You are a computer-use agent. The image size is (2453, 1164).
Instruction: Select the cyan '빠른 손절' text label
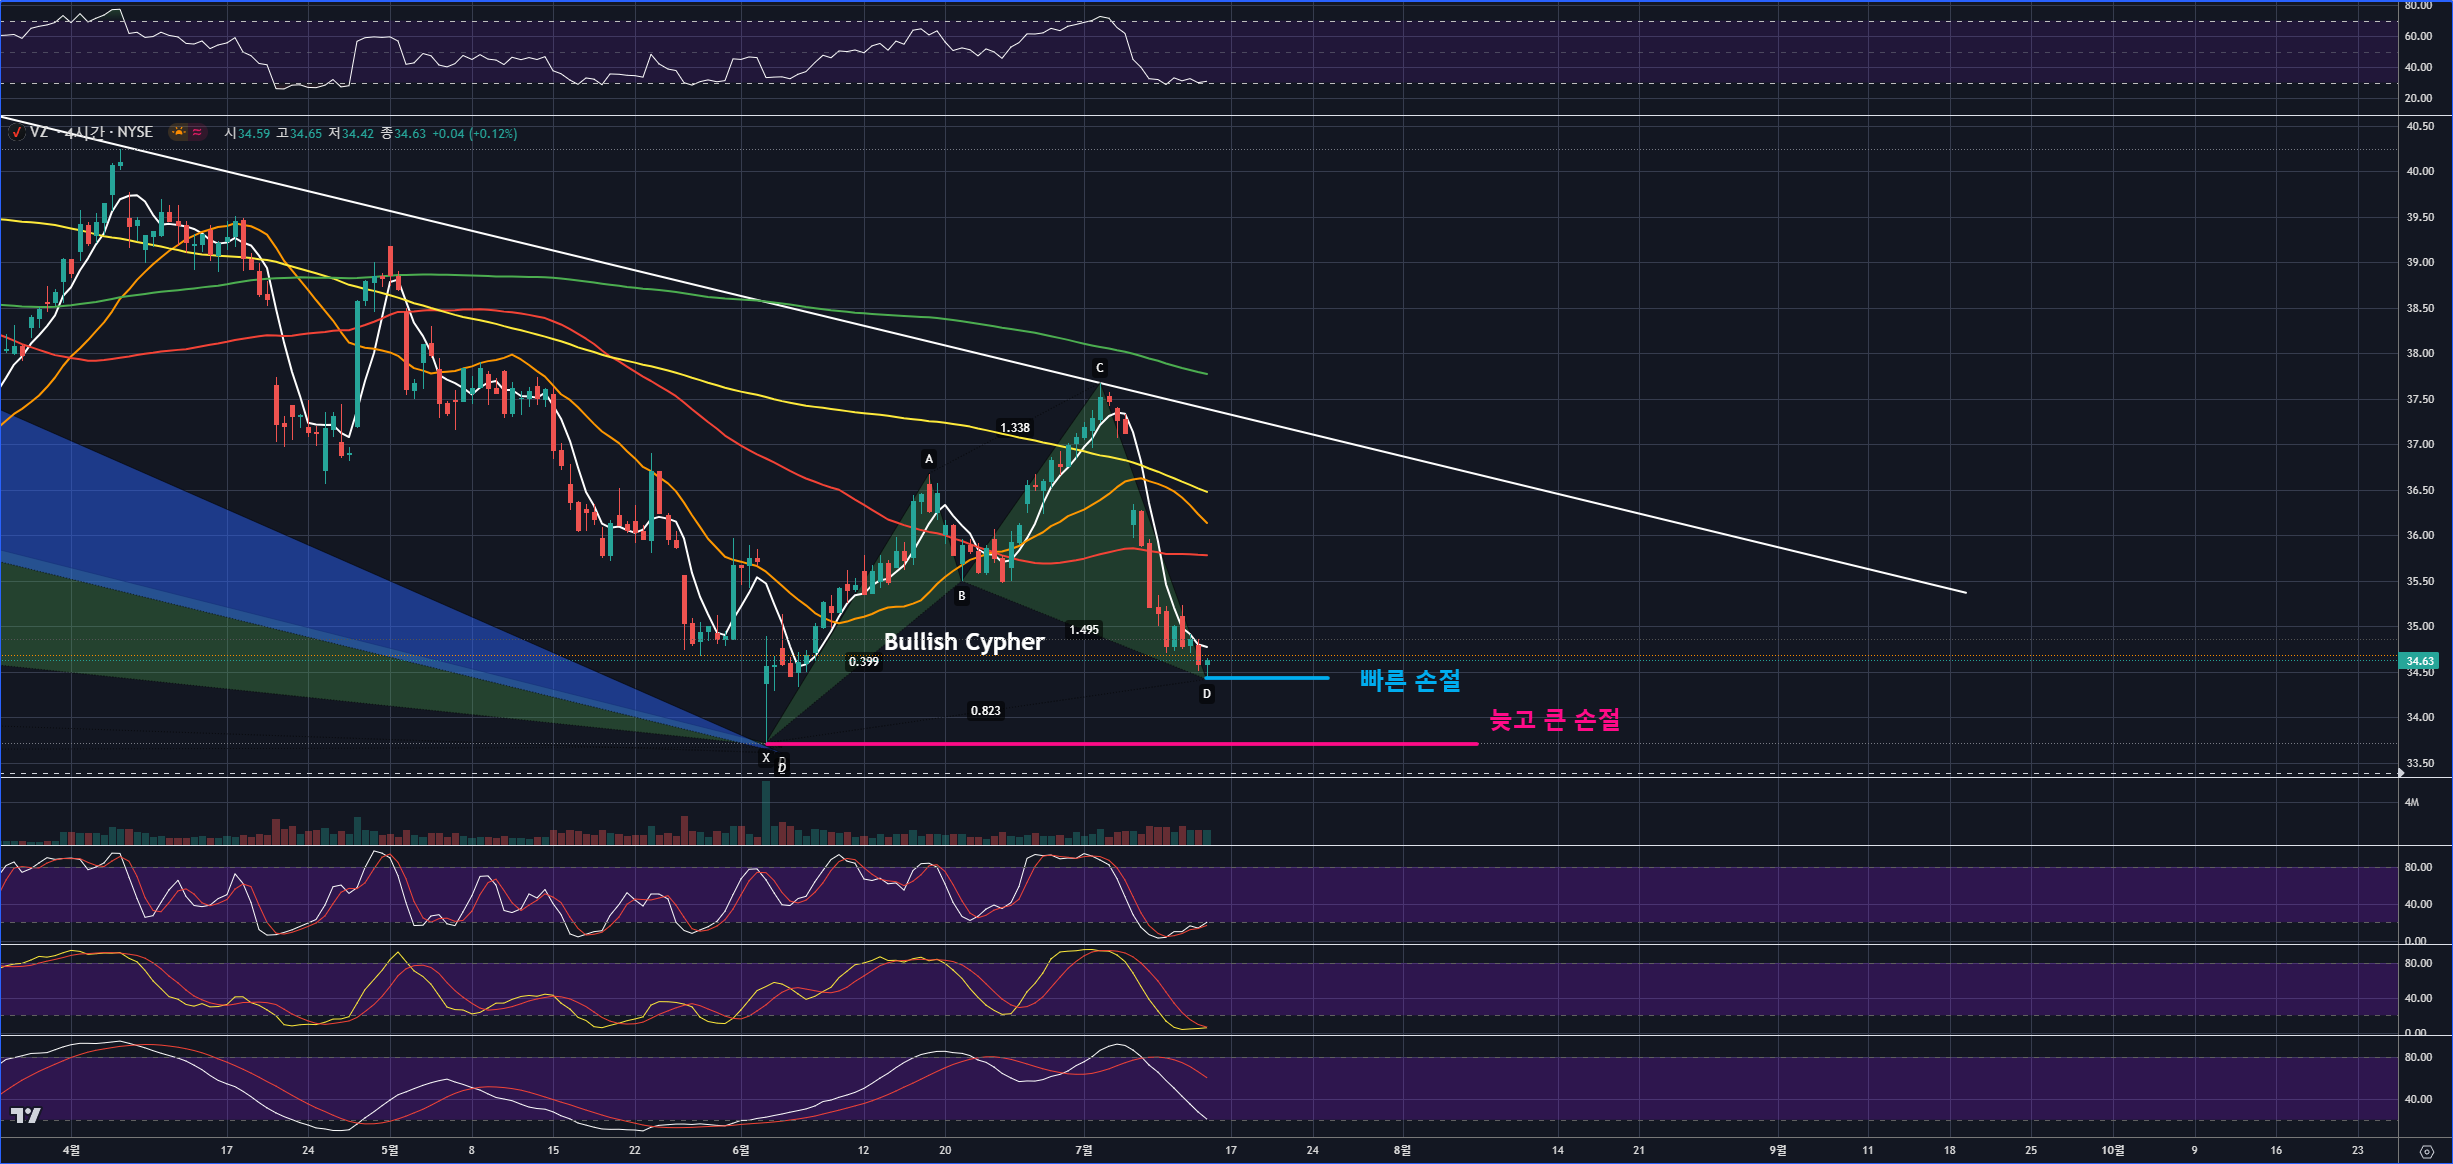[1410, 680]
